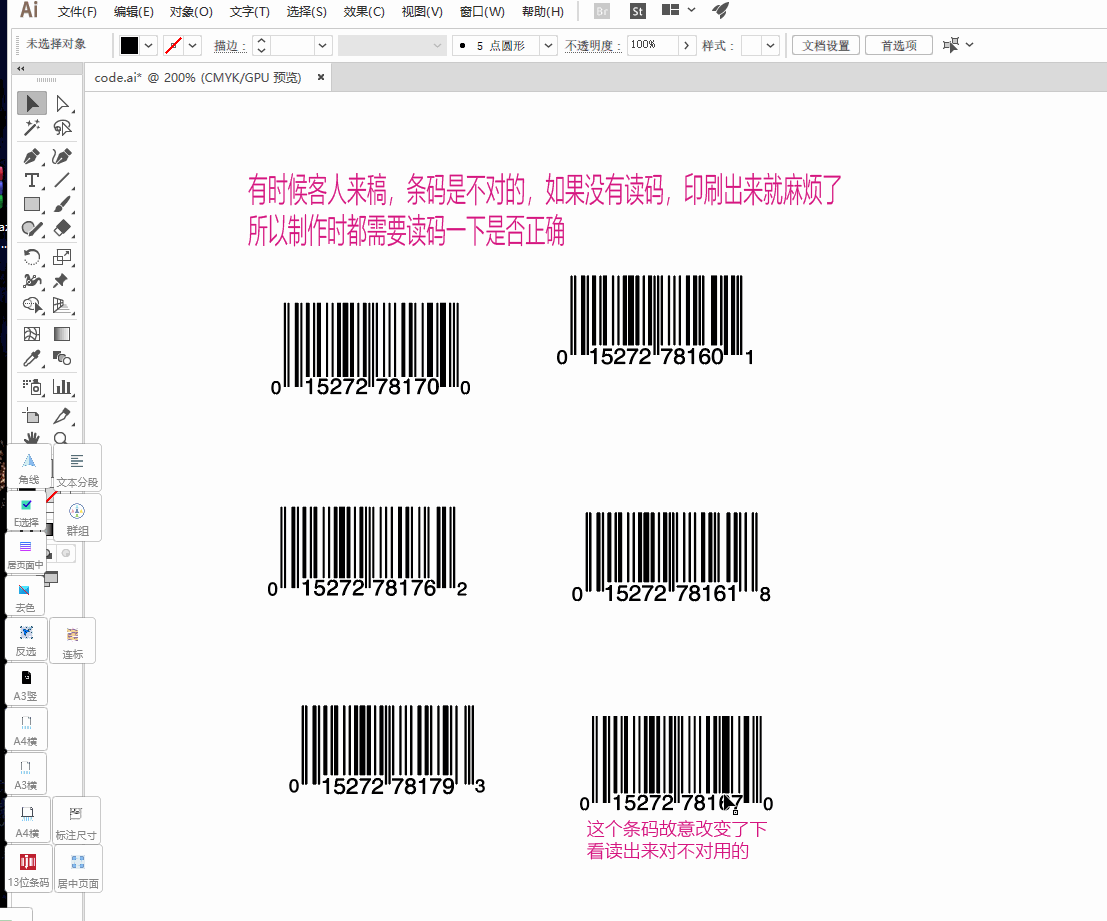Select the Line Segment tool

pos(62,181)
